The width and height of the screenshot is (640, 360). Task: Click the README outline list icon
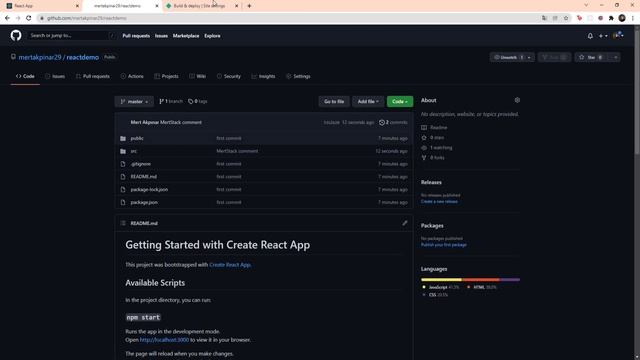pyautogui.click(x=123, y=223)
